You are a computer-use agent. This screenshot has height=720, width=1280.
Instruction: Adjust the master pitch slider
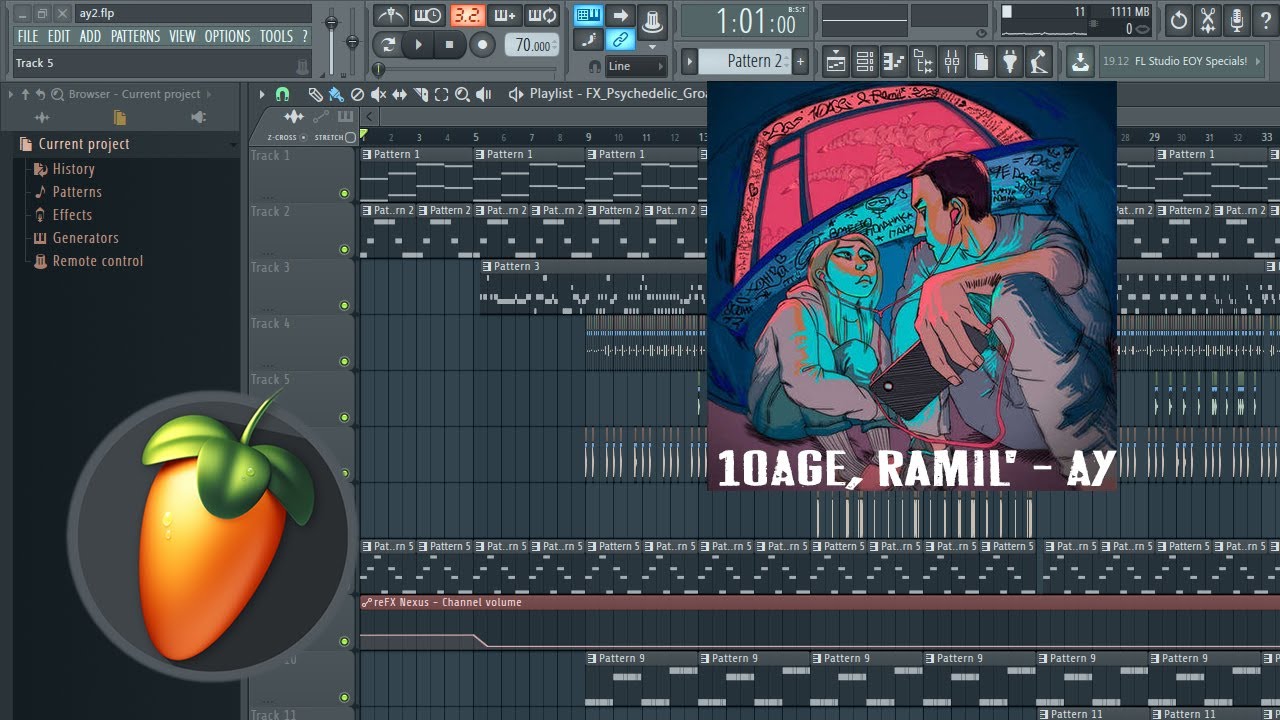pyautogui.click(x=352, y=42)
